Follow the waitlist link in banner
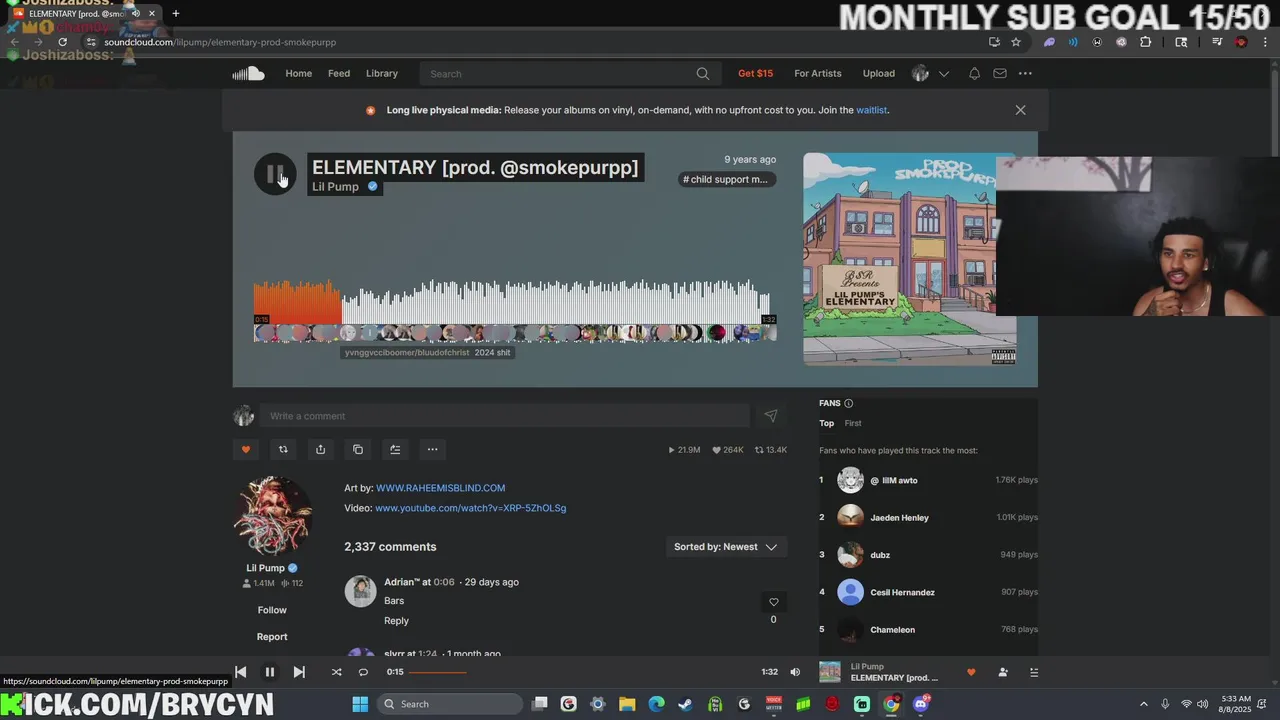 pos(871,110)
